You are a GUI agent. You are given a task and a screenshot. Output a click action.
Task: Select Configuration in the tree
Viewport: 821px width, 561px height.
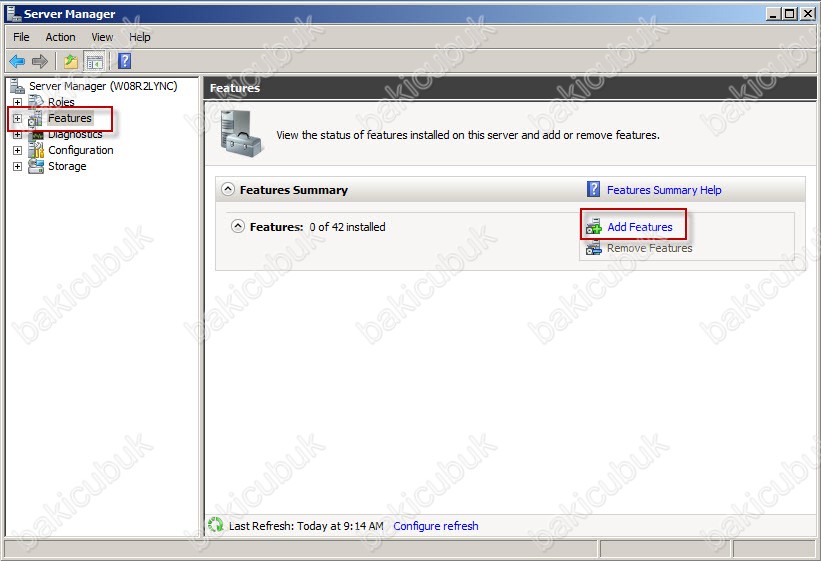(81, 150)
